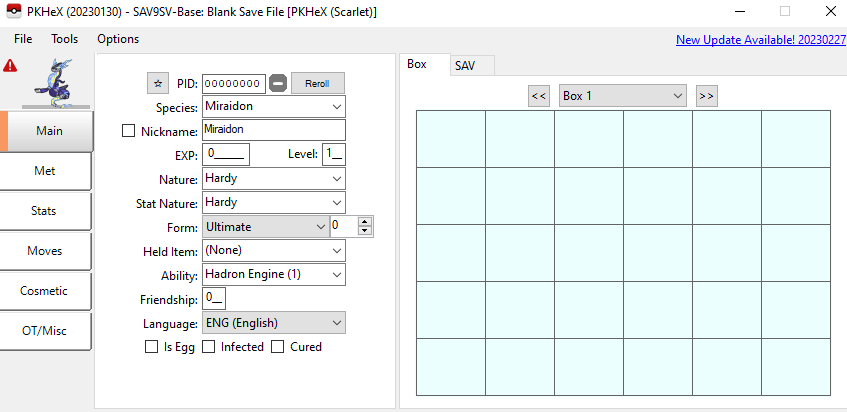The image size is (847, 412).
Task: Click the Miraidon sprite preview
Action: pos(55,83)
